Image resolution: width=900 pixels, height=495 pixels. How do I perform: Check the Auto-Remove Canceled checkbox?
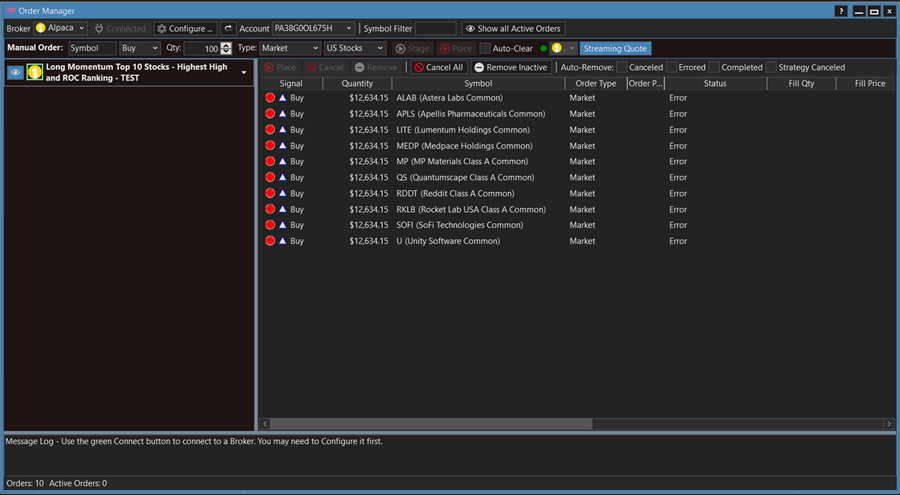click(621, 67)
